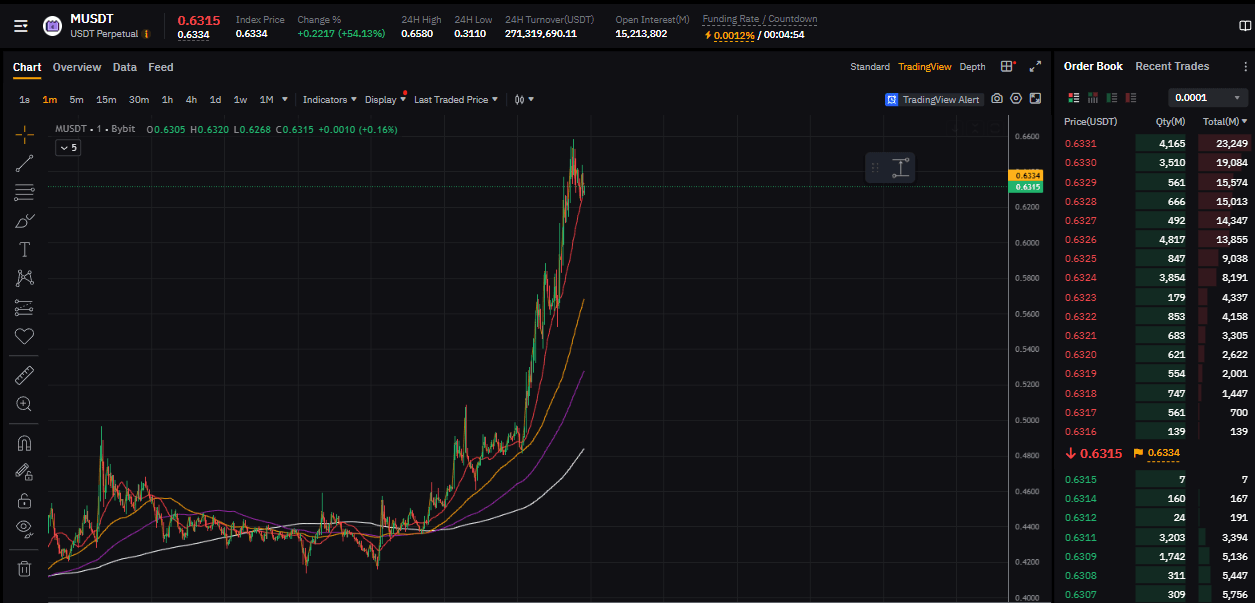Take a chart snapshot with camera icon

997,99
